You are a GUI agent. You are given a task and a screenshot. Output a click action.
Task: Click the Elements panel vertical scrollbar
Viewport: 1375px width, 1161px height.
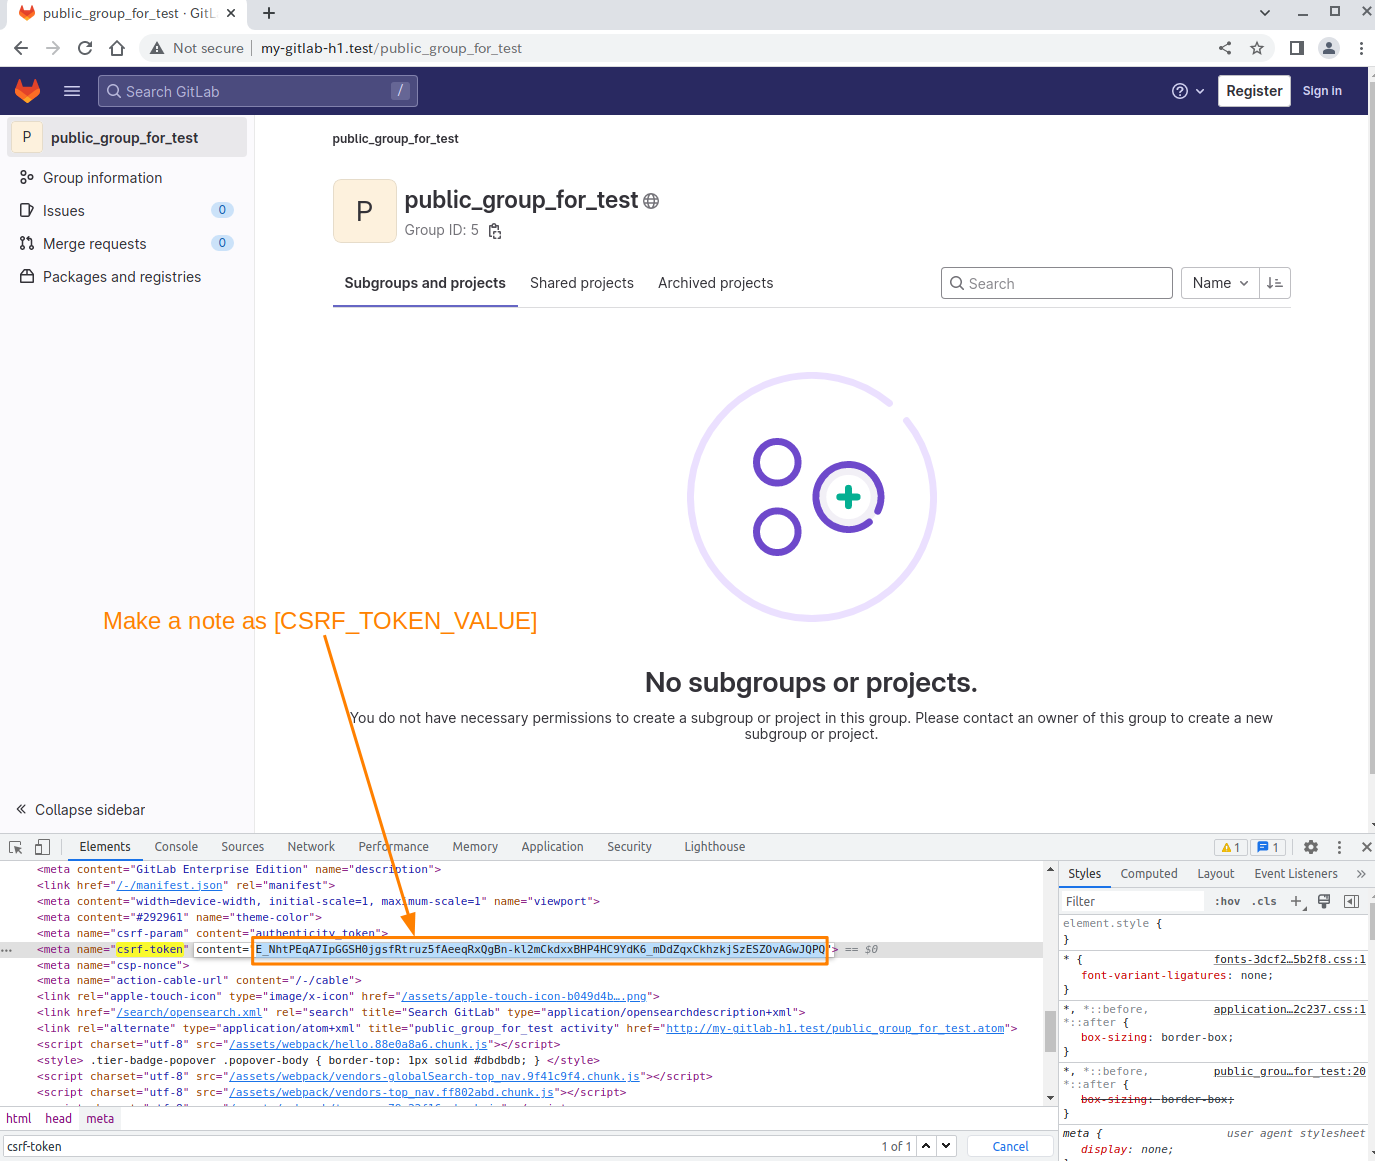(x=1050, y=1030)
